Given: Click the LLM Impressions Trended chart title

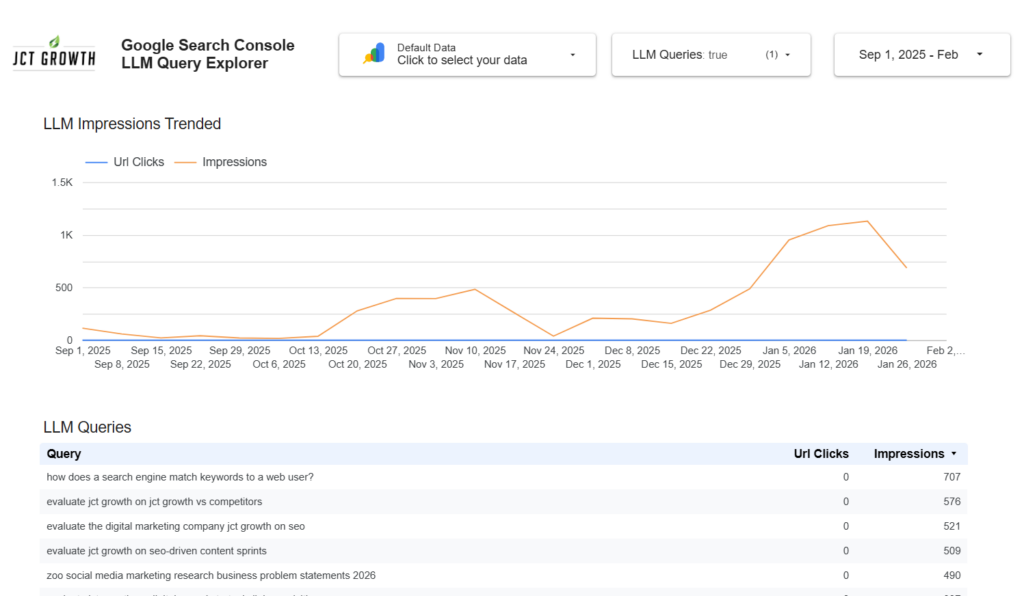Looking at the screenshot, I should point(132,124).
